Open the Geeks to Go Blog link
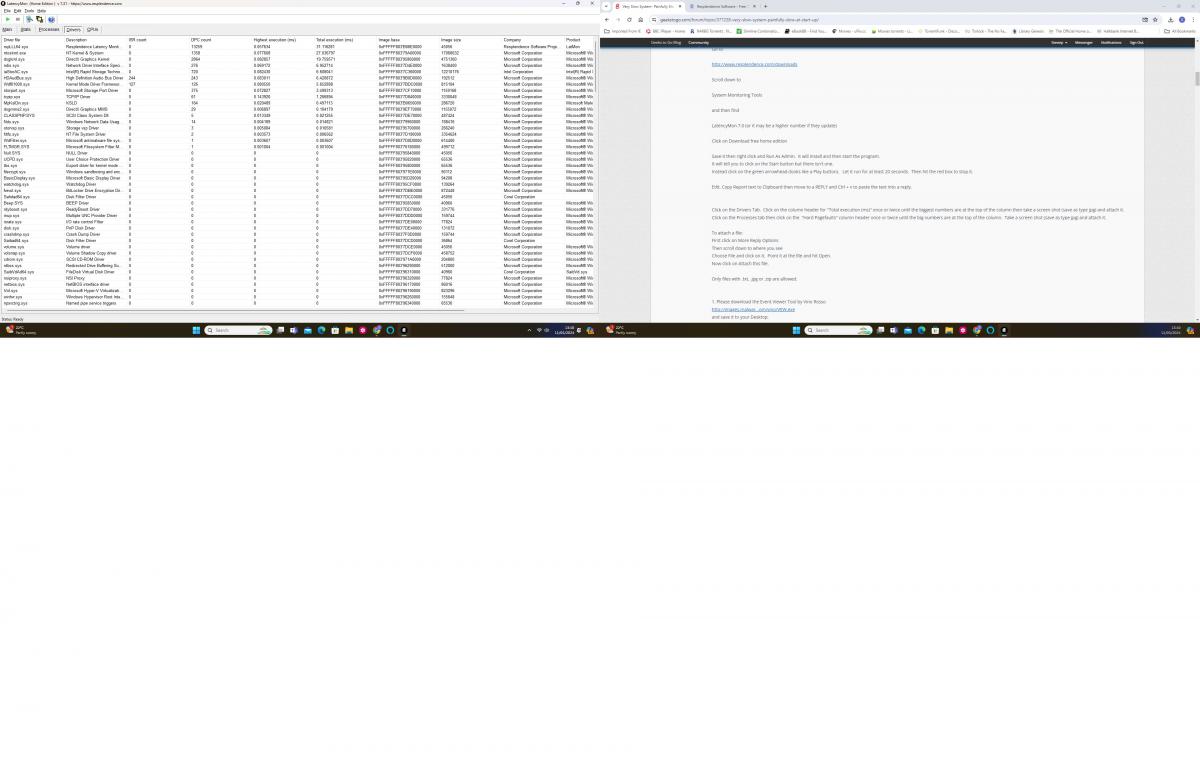The image size is (1200, 758). [666, 43]
